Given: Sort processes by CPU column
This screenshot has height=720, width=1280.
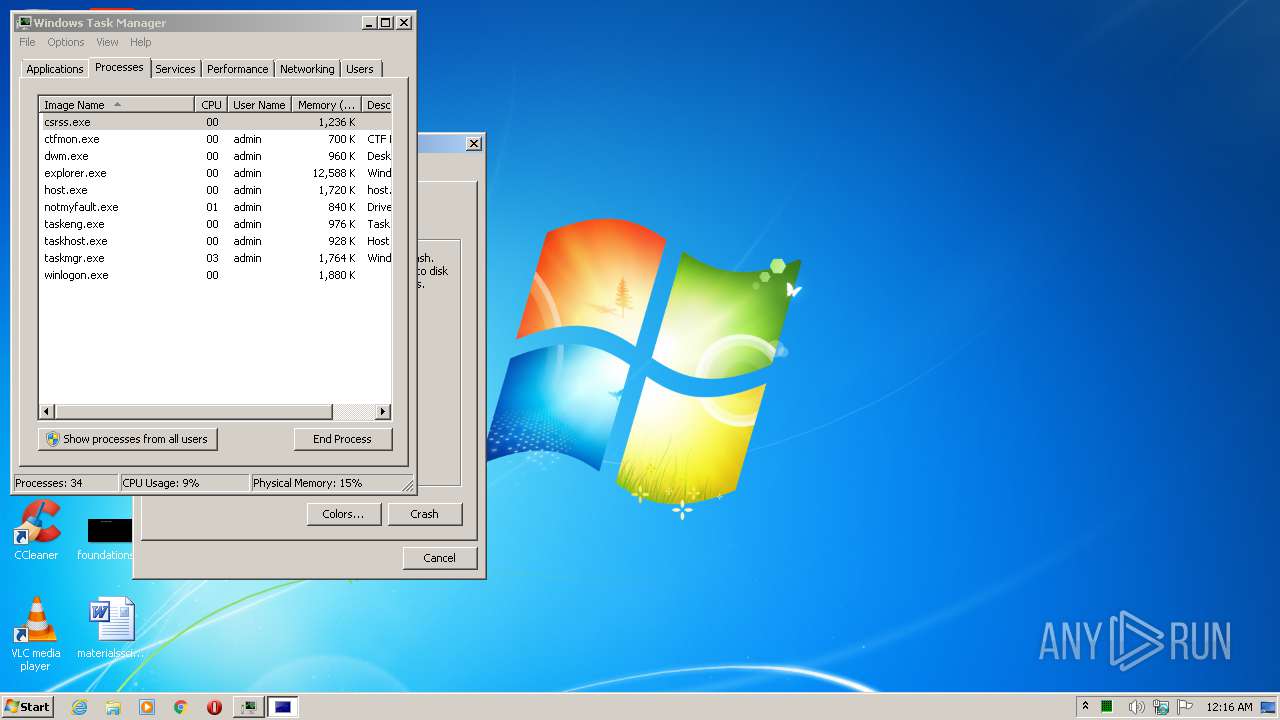Looking at the screenshot, I should coord(210,104).
